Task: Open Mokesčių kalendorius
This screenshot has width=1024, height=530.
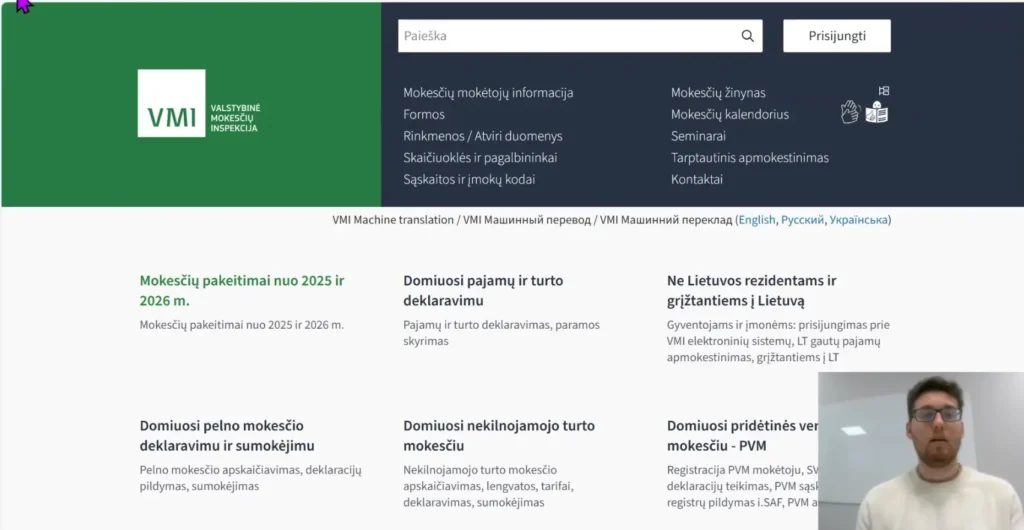Action: click(729, 114)
